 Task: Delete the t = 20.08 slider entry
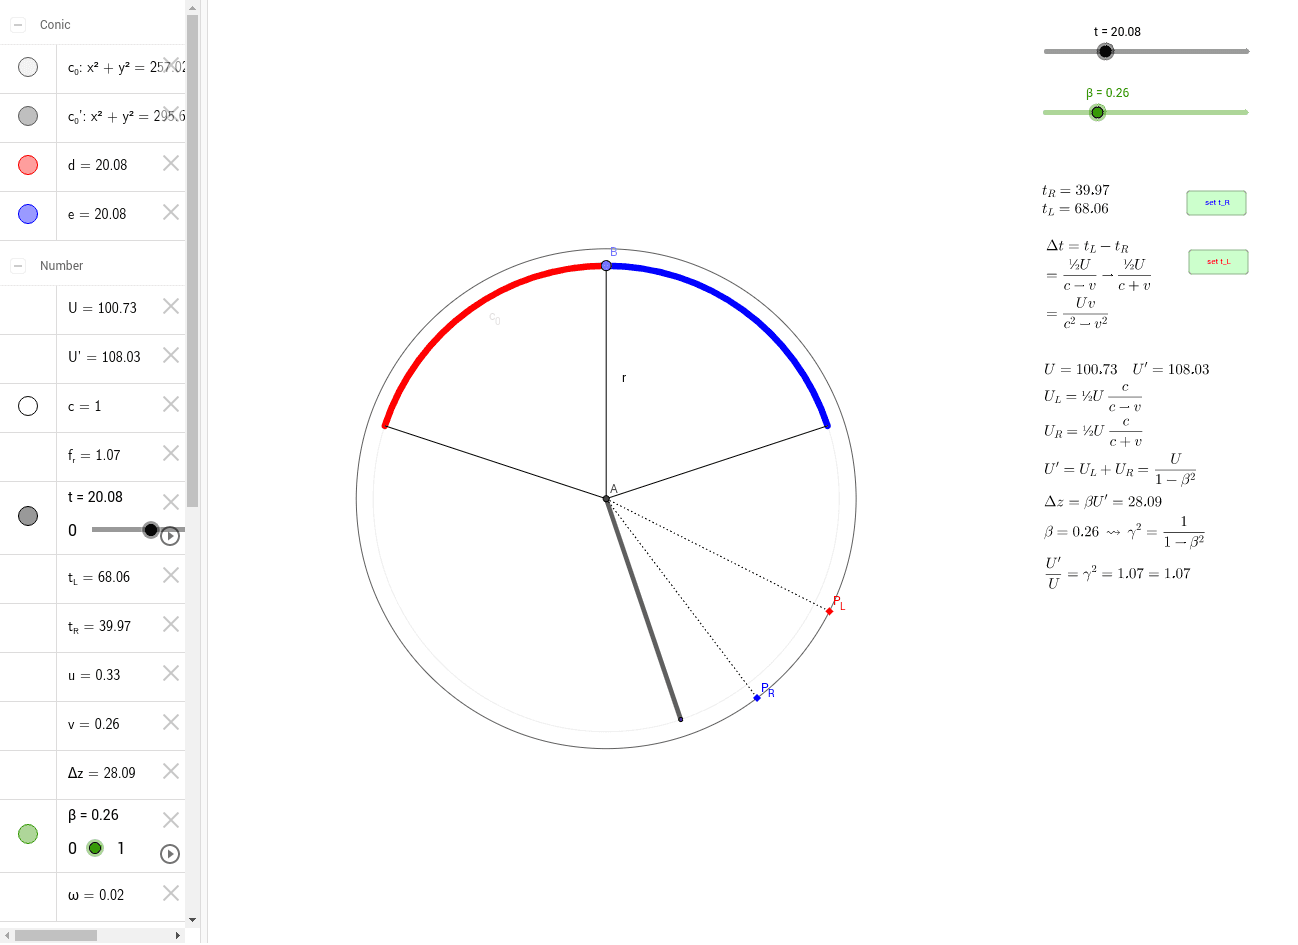tap(171, 502)
